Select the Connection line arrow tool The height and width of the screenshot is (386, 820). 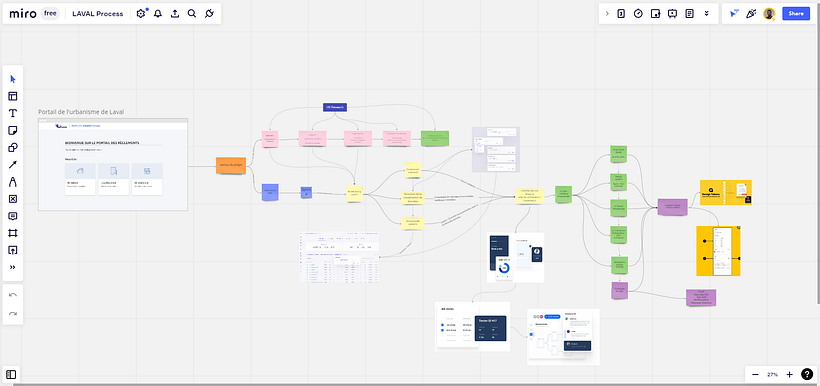(13, 165)
